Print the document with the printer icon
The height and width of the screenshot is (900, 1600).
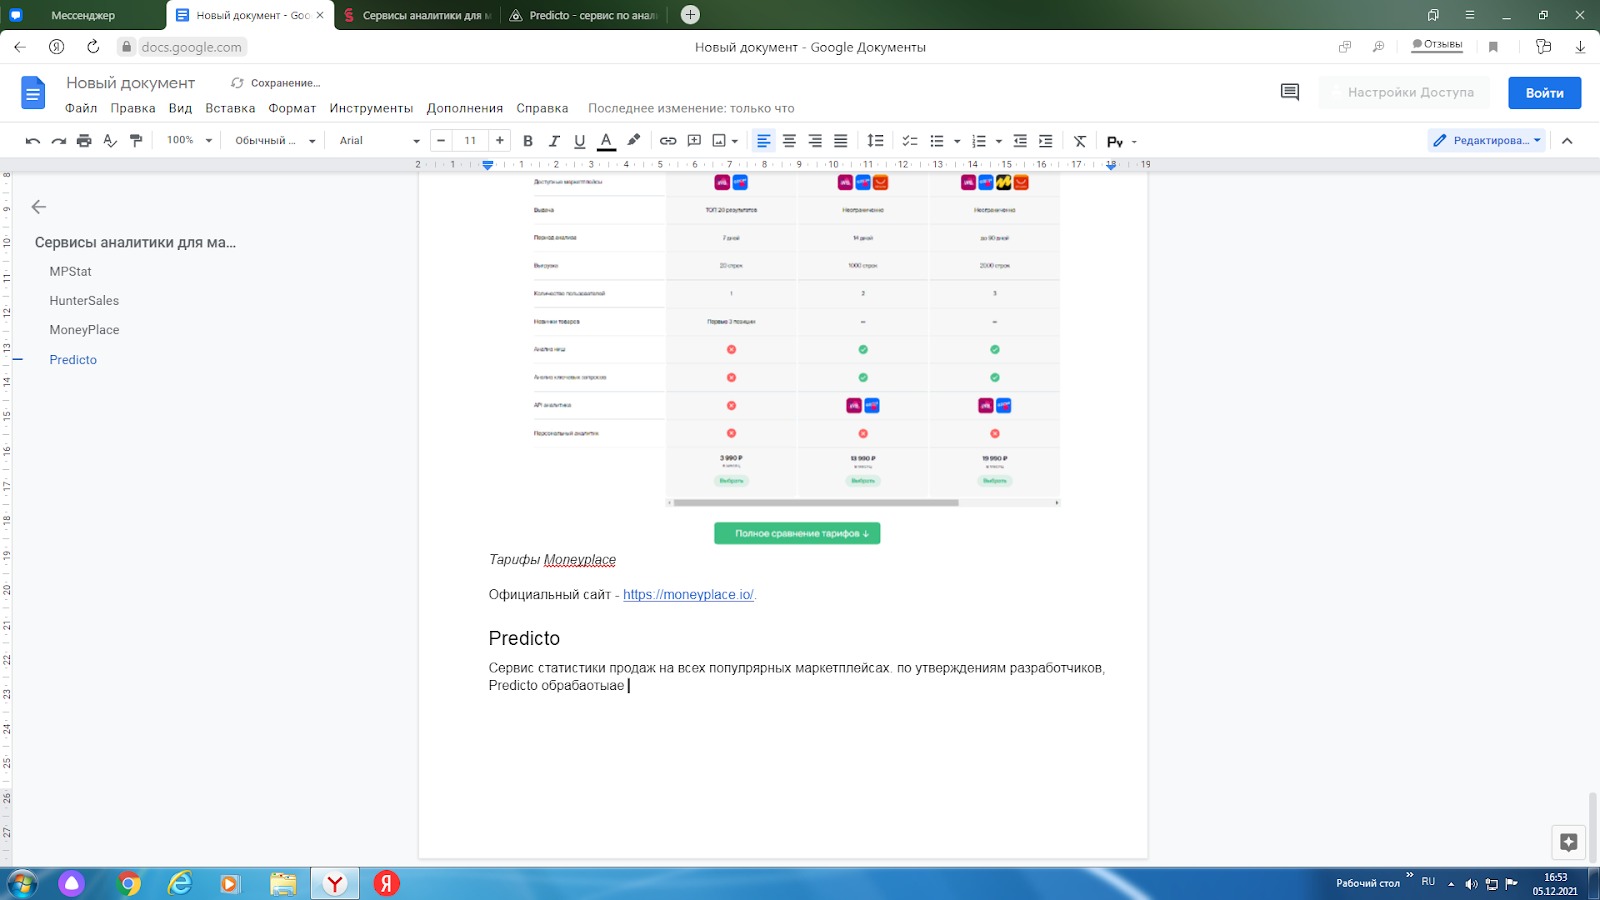click(x=84, y=141)
